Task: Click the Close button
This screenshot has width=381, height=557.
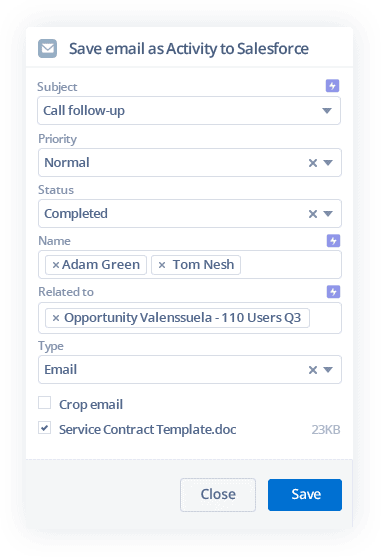Action: [x=218, y=495]
